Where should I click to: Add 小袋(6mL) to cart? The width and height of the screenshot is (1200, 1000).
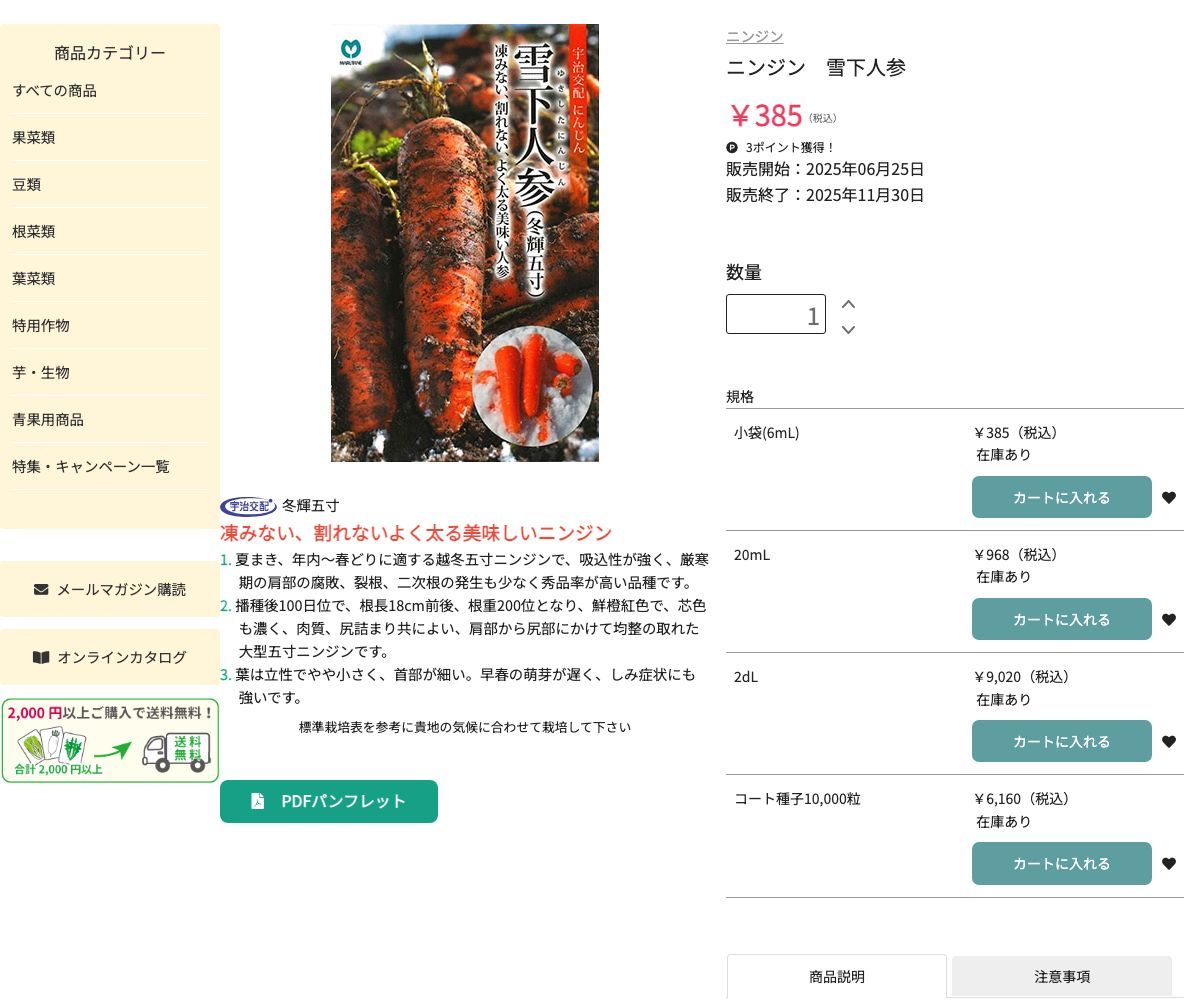pyautogui.click(x=1061, y=497)
